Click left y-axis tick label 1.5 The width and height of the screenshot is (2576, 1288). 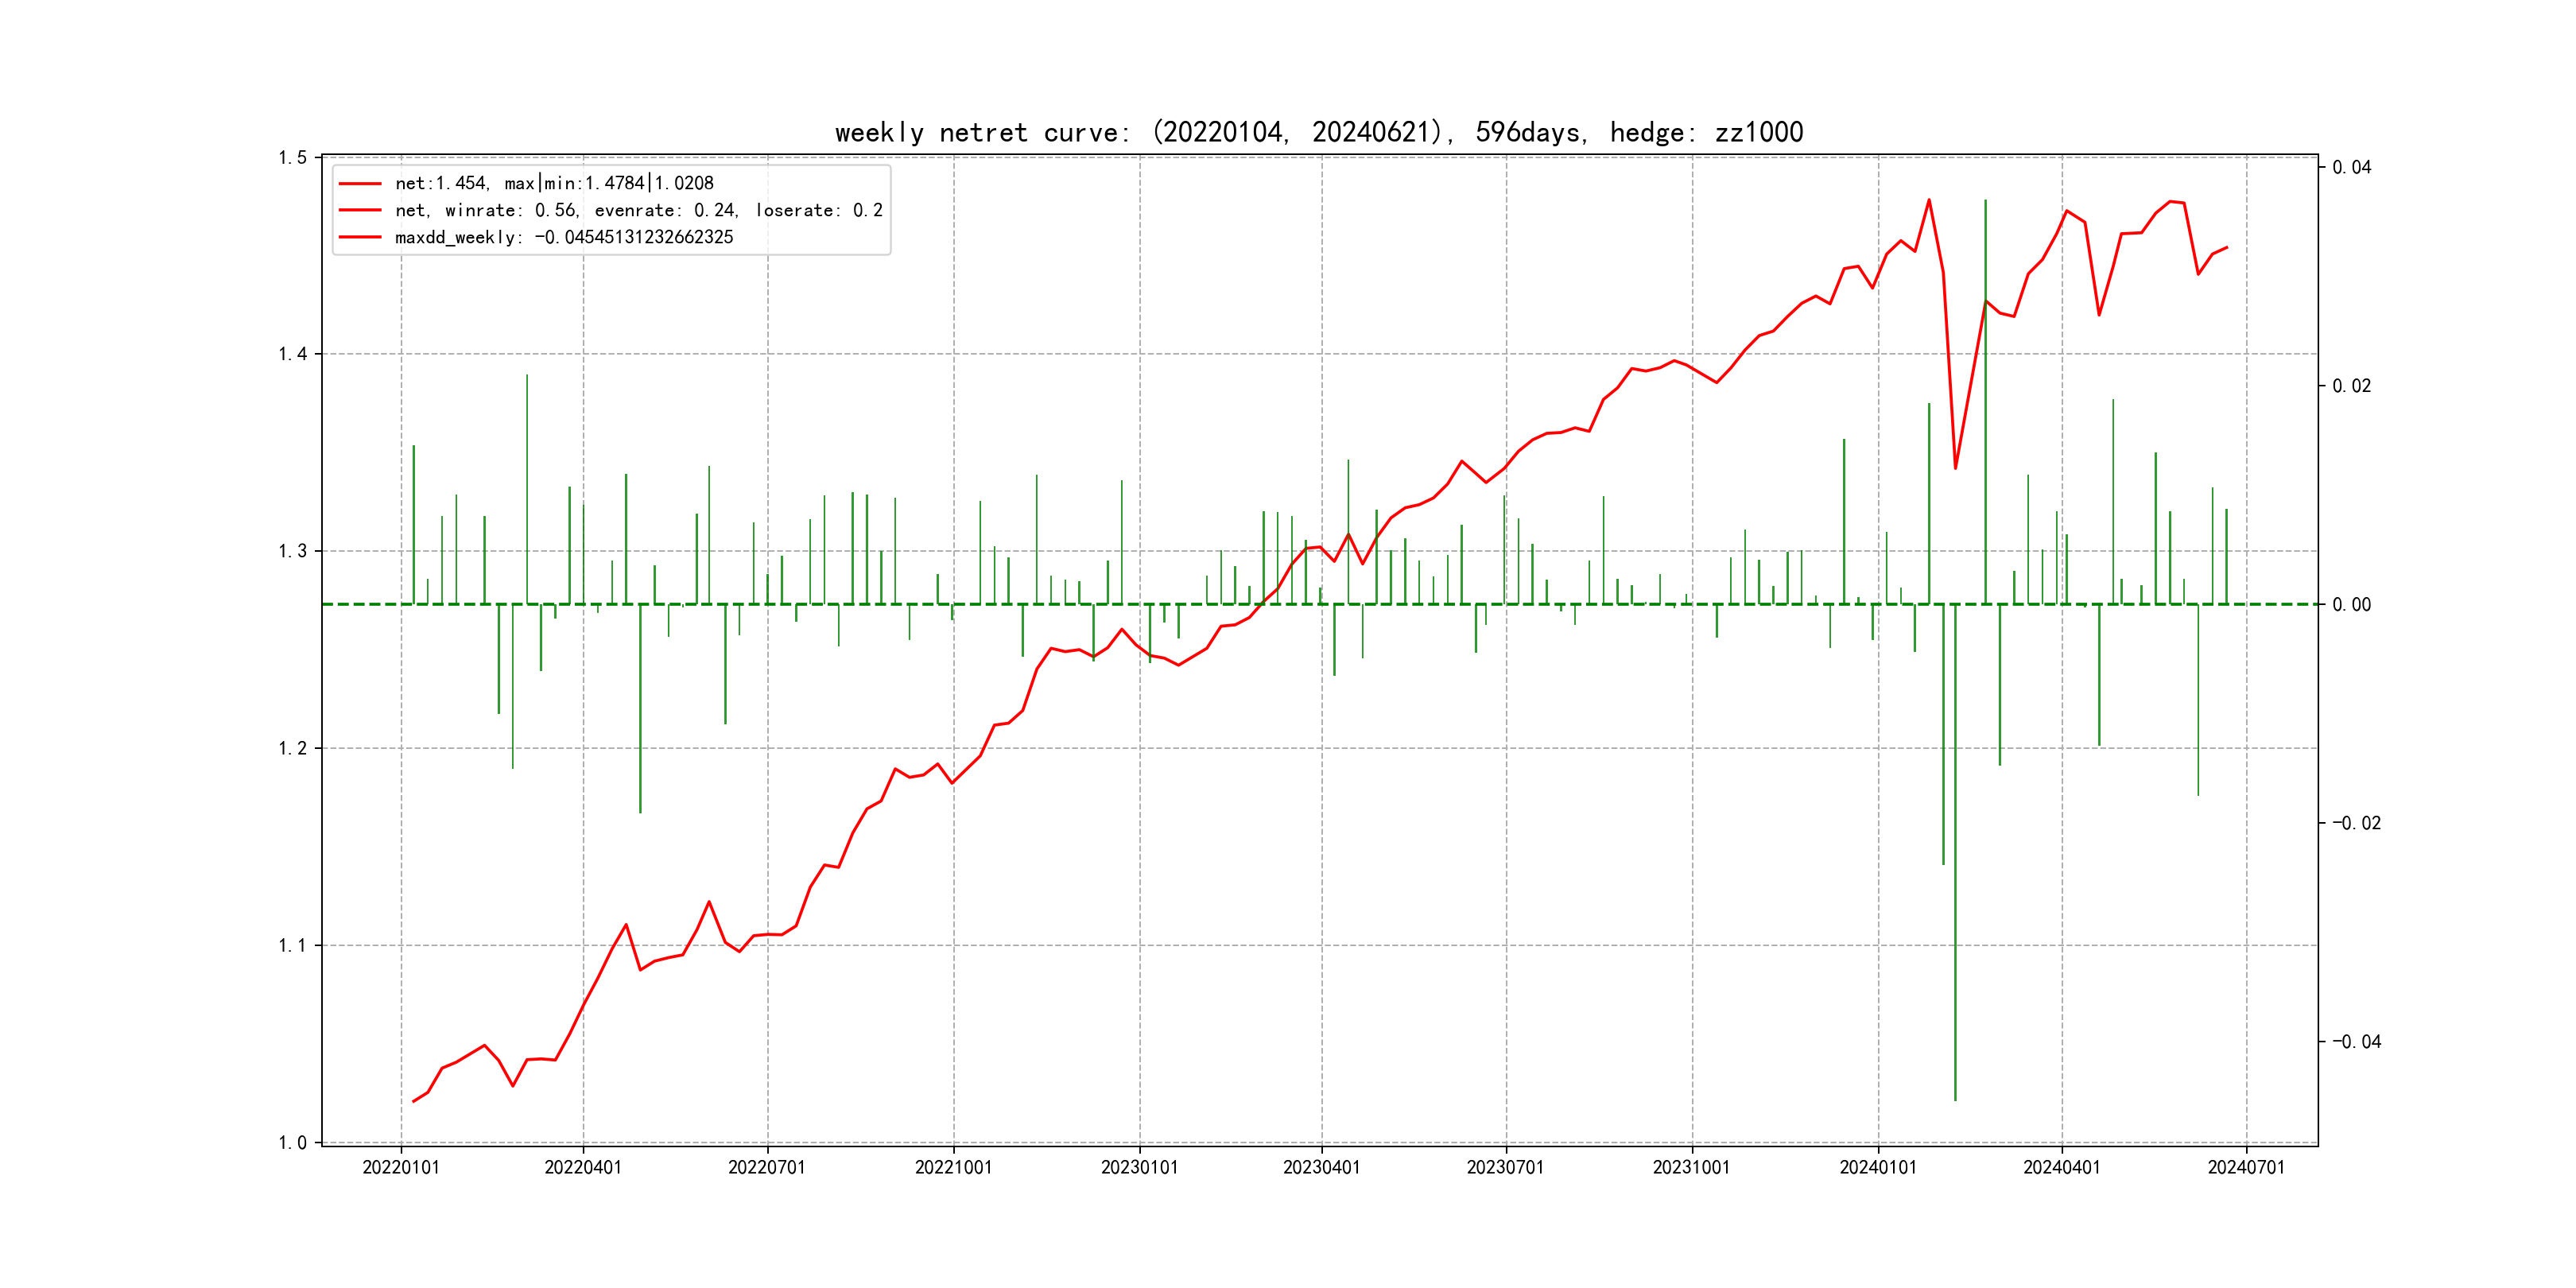[292, 158]
